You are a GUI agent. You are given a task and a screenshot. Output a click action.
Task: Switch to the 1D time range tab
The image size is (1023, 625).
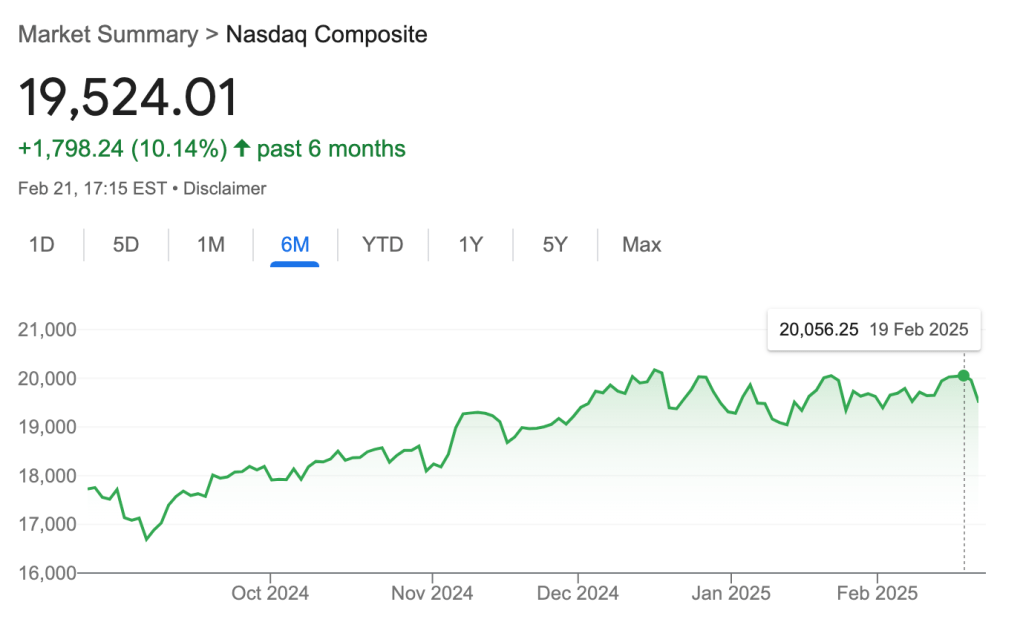click(41, 245)
